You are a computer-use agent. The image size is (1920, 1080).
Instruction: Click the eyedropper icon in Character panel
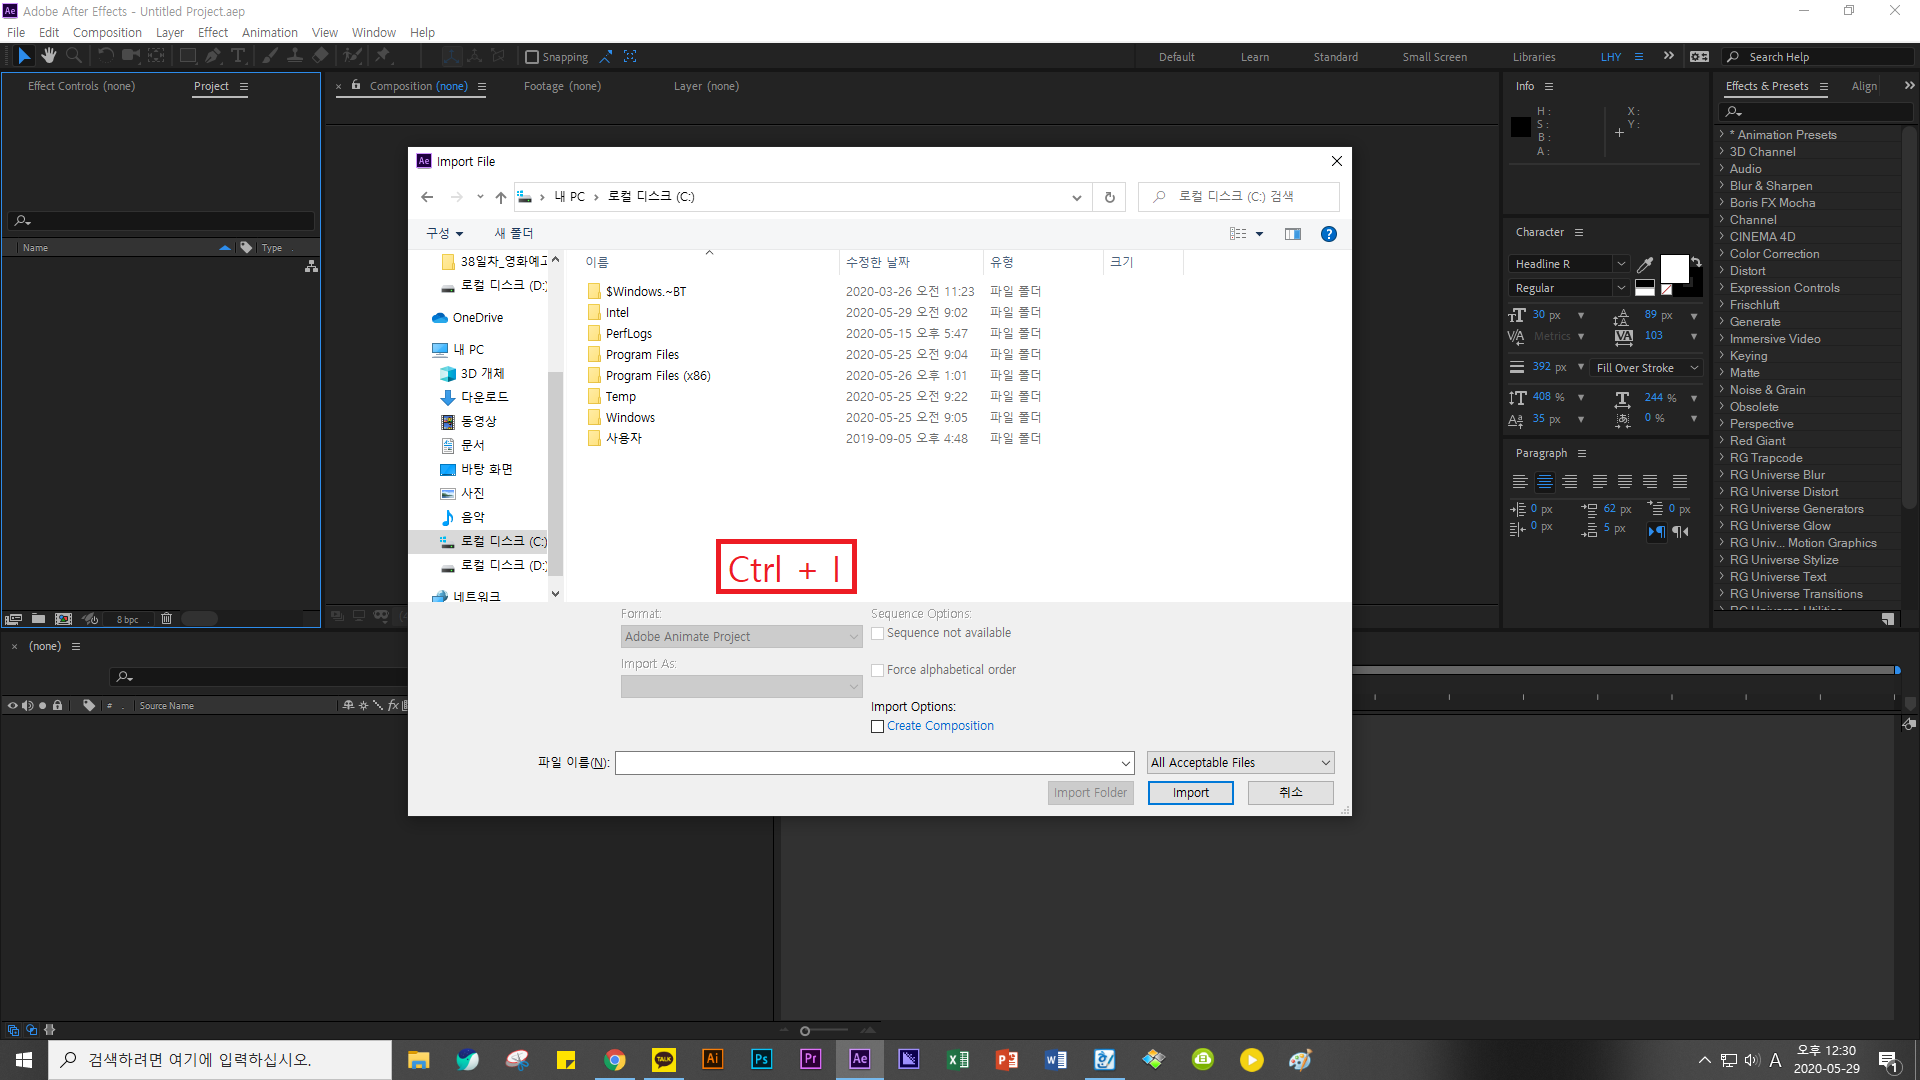(1645, 264)
